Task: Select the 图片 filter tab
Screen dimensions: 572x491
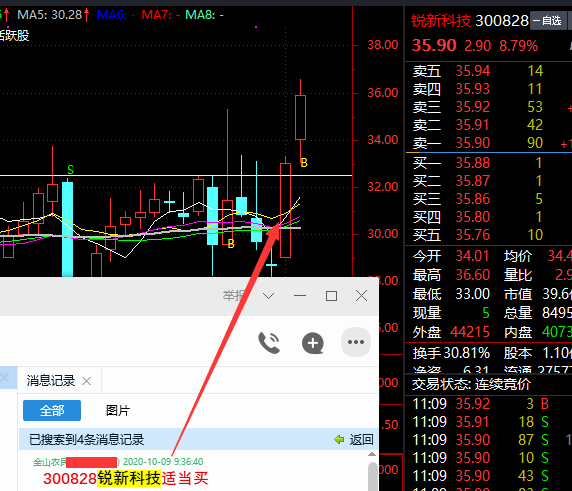Action: click(118, 410)
